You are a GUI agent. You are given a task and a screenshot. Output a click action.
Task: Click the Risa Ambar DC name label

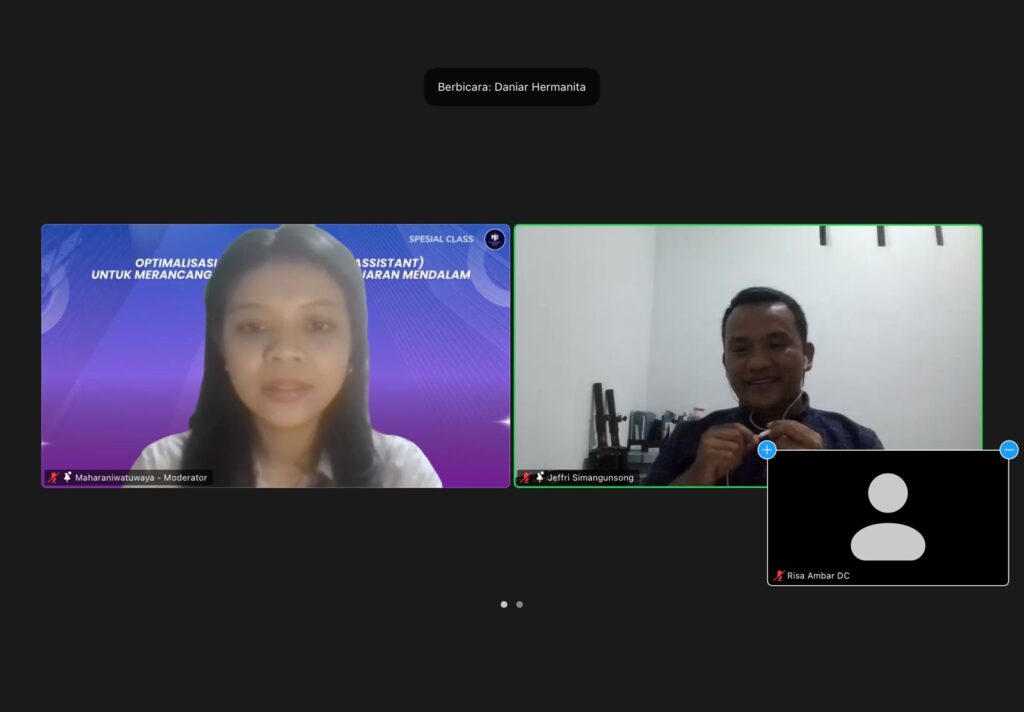click(x=818, y=576)
